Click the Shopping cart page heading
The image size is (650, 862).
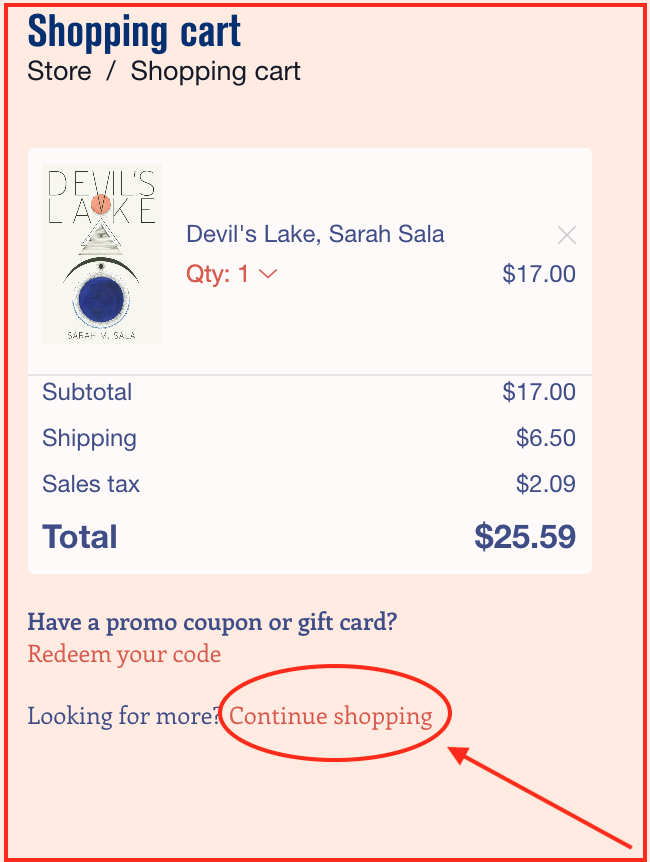coord(134,32)
